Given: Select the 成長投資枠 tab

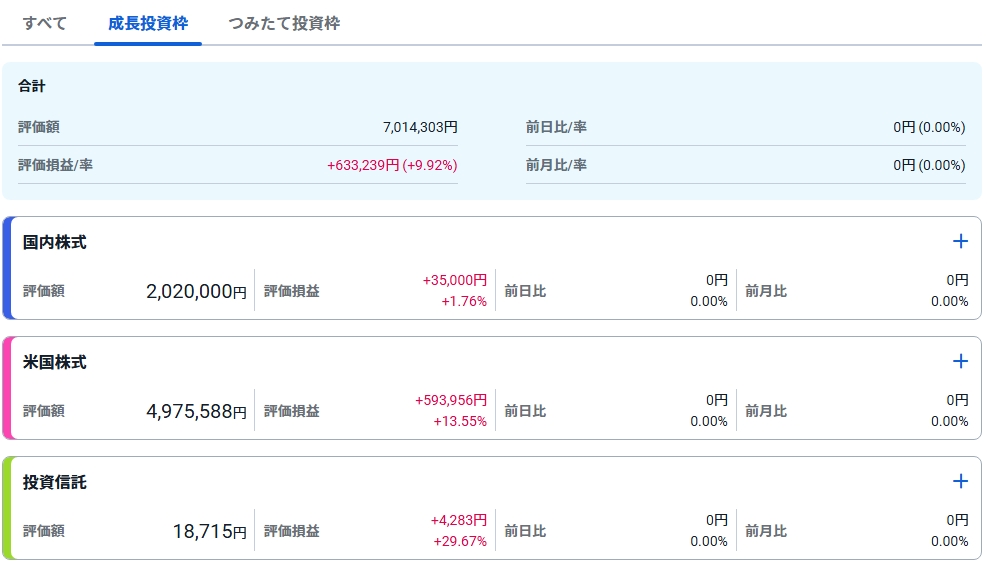Looking at the screenshot, I should pos(148,23).
